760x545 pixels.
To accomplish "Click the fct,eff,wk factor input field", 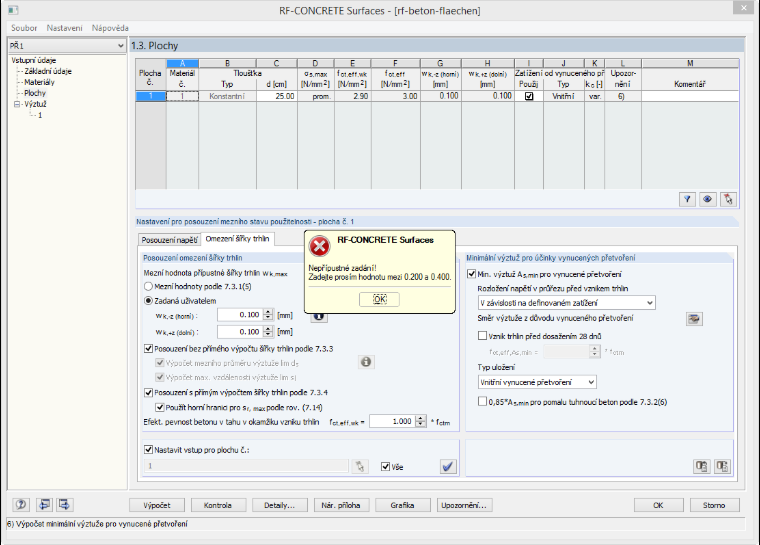I will point(393,421).
